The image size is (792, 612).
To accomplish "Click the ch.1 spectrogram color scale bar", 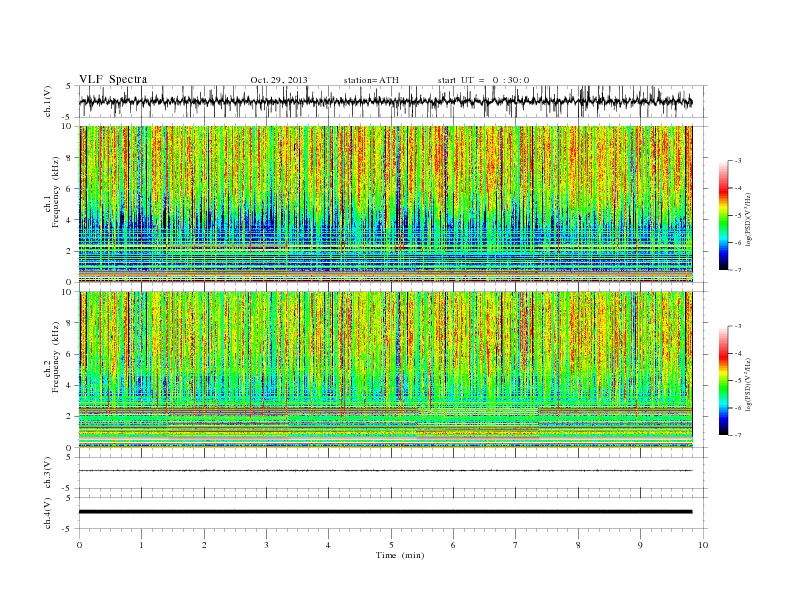I will [723, 216].
